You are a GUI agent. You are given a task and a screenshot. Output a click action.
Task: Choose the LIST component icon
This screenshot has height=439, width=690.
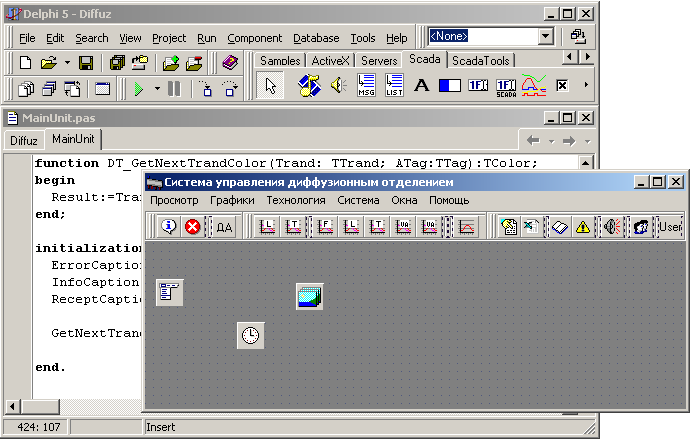tap(394, 86)
